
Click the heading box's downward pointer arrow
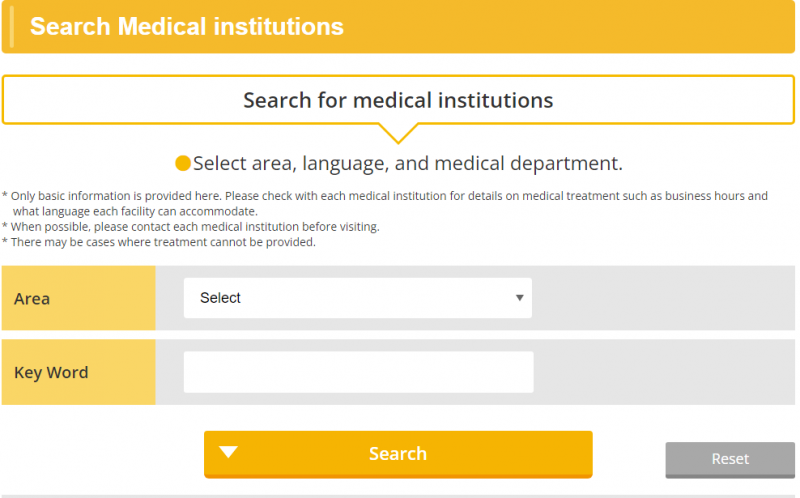pos(398,133)
